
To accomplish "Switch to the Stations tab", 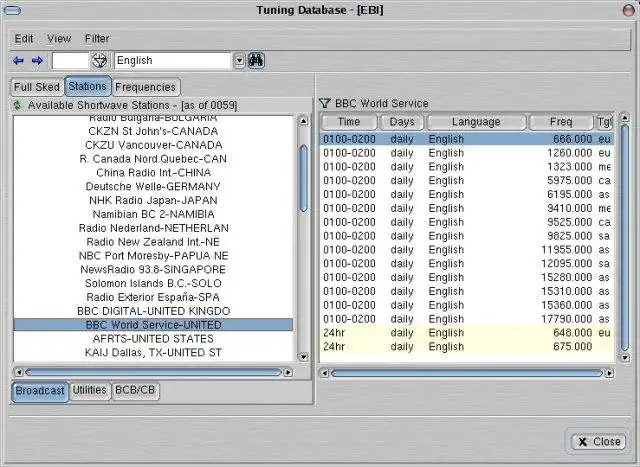I will (87, 86).
